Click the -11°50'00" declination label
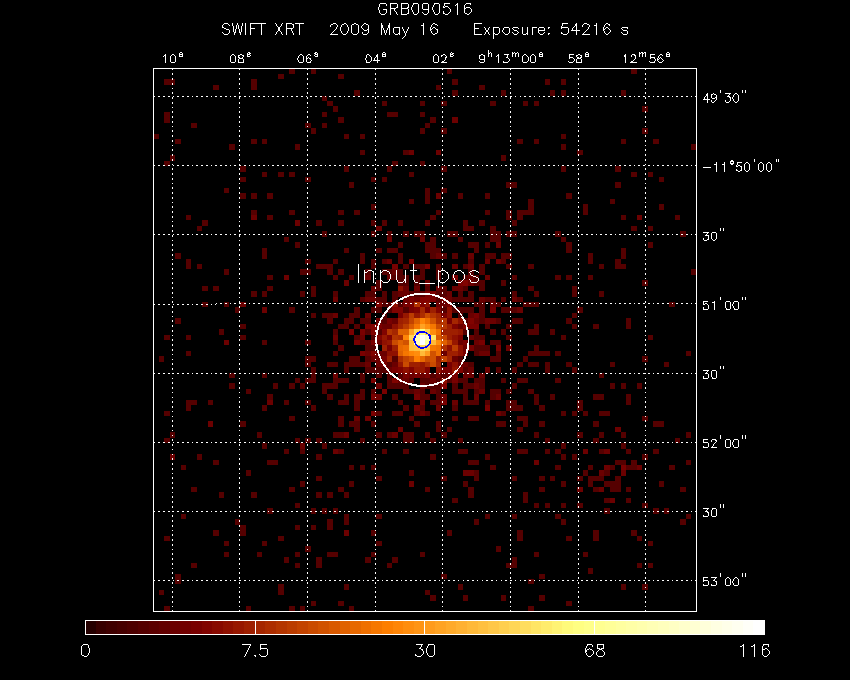This screenshot has width=850, height=680. [739, 165]
